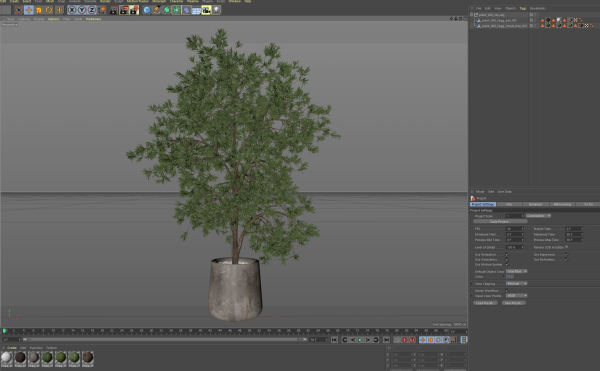Viewport: 600px width, 371px height.
Task: Open the spline pen tool icon
Action: click(x=157, y=10)
